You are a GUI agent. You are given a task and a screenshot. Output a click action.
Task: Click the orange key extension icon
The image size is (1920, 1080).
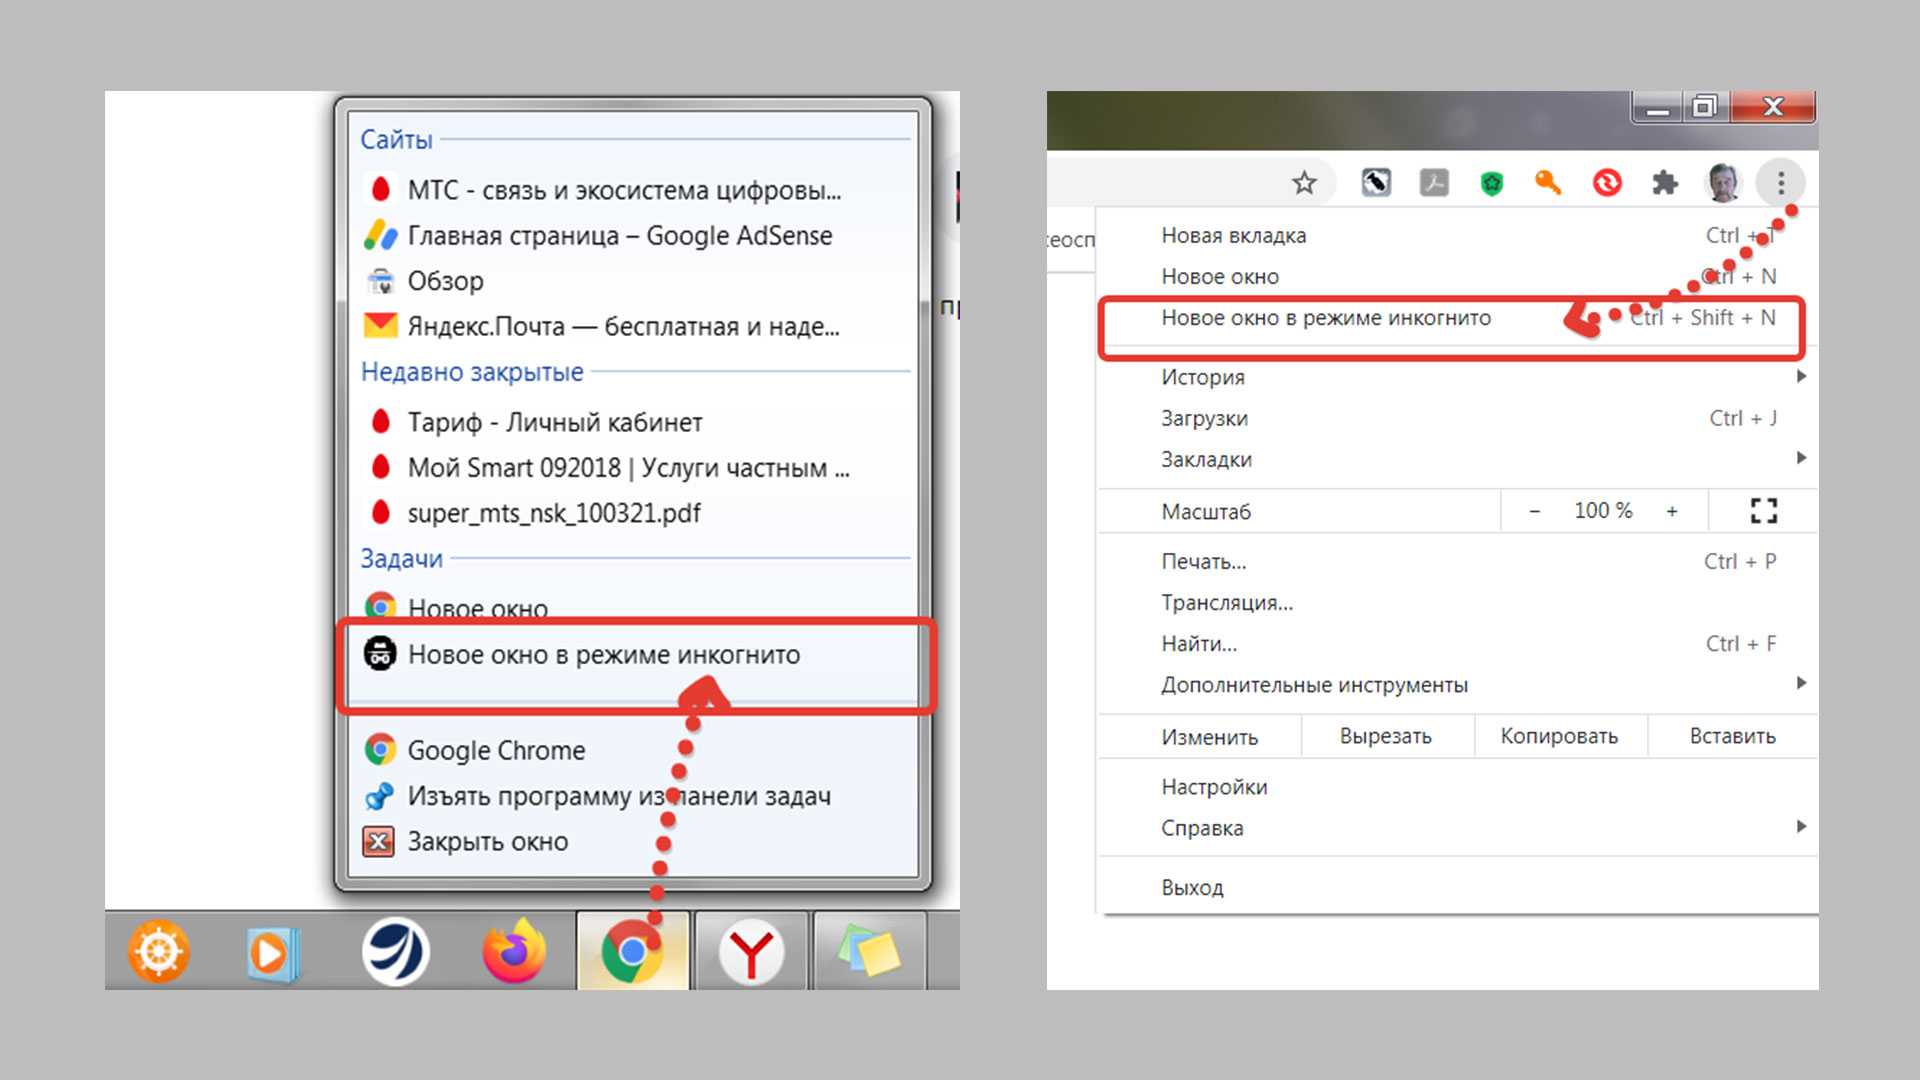[x=1548, y=183]
